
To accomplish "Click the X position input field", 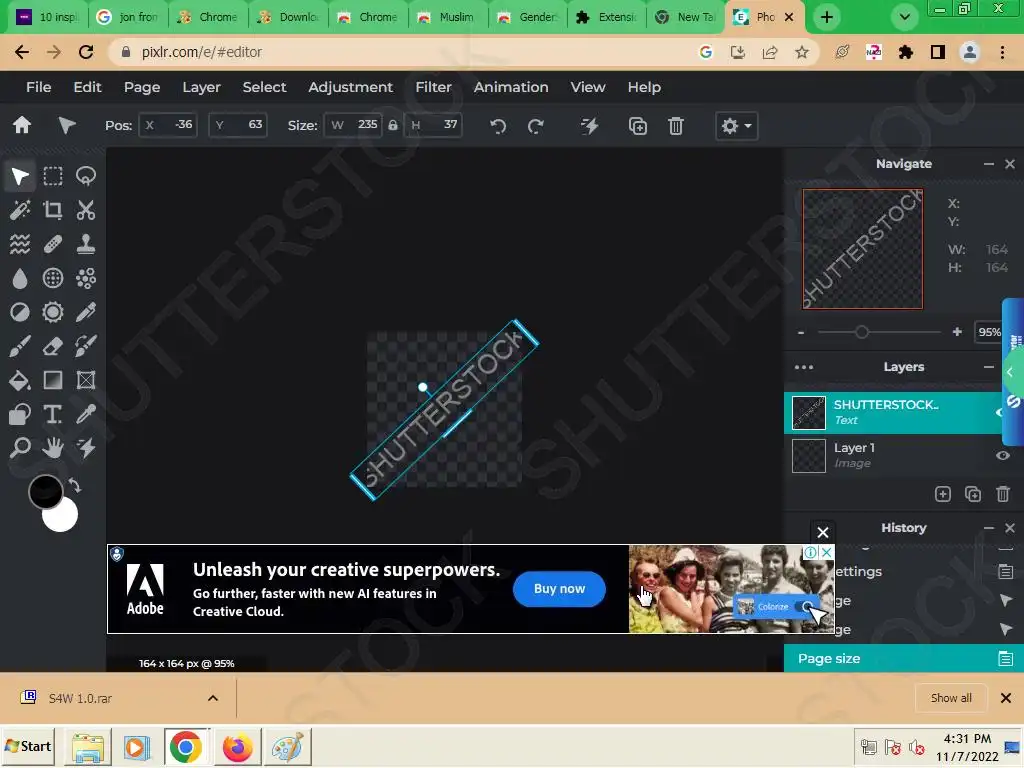I will (168, 125).
